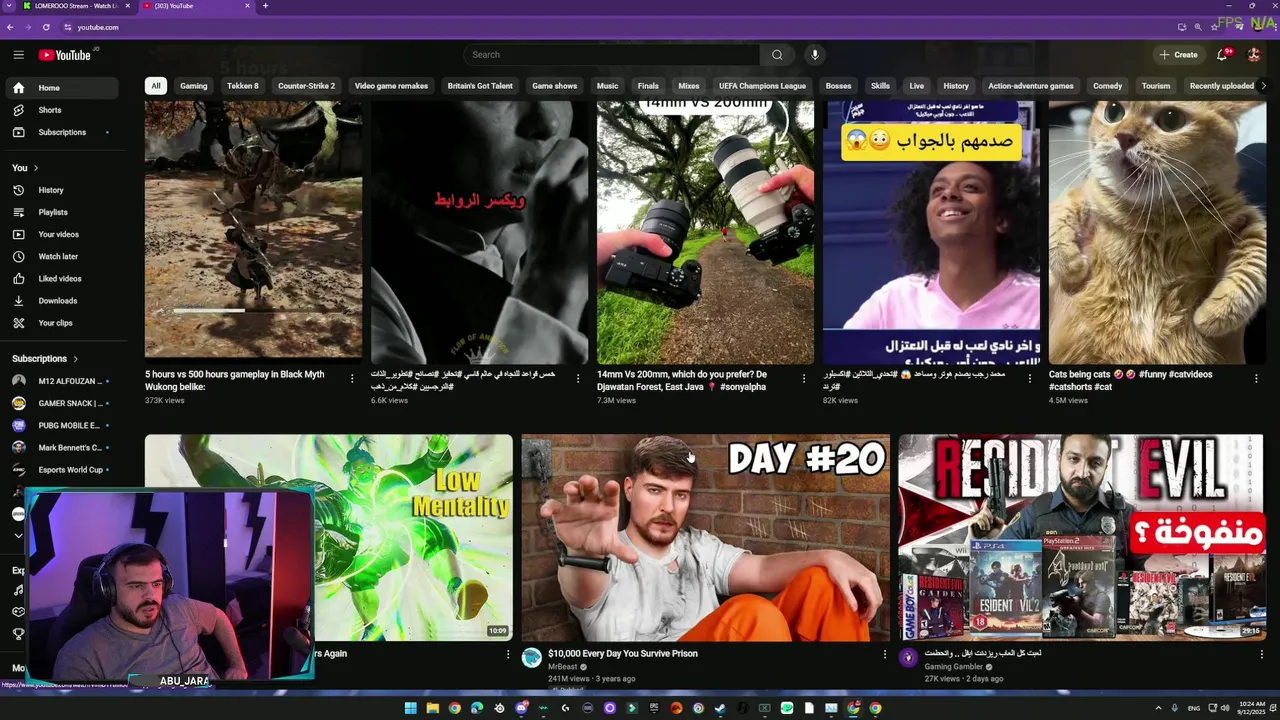
Task: Open Steam from the taskbar
Action: (x=720, y=708)
